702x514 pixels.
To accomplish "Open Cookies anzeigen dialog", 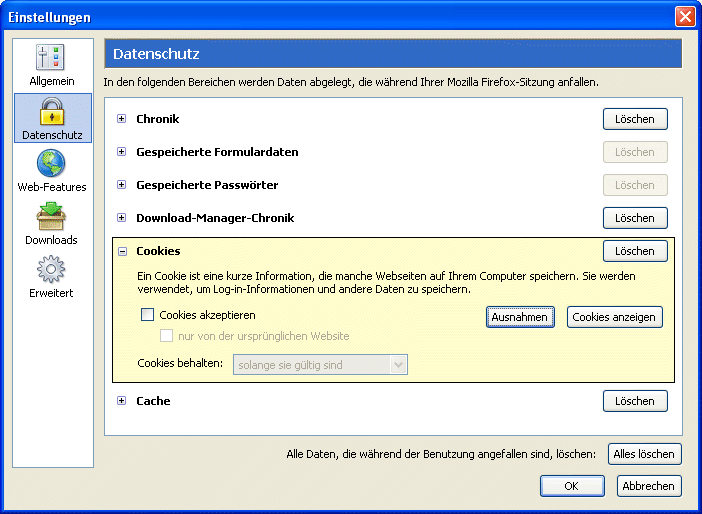I will (614, 317).
